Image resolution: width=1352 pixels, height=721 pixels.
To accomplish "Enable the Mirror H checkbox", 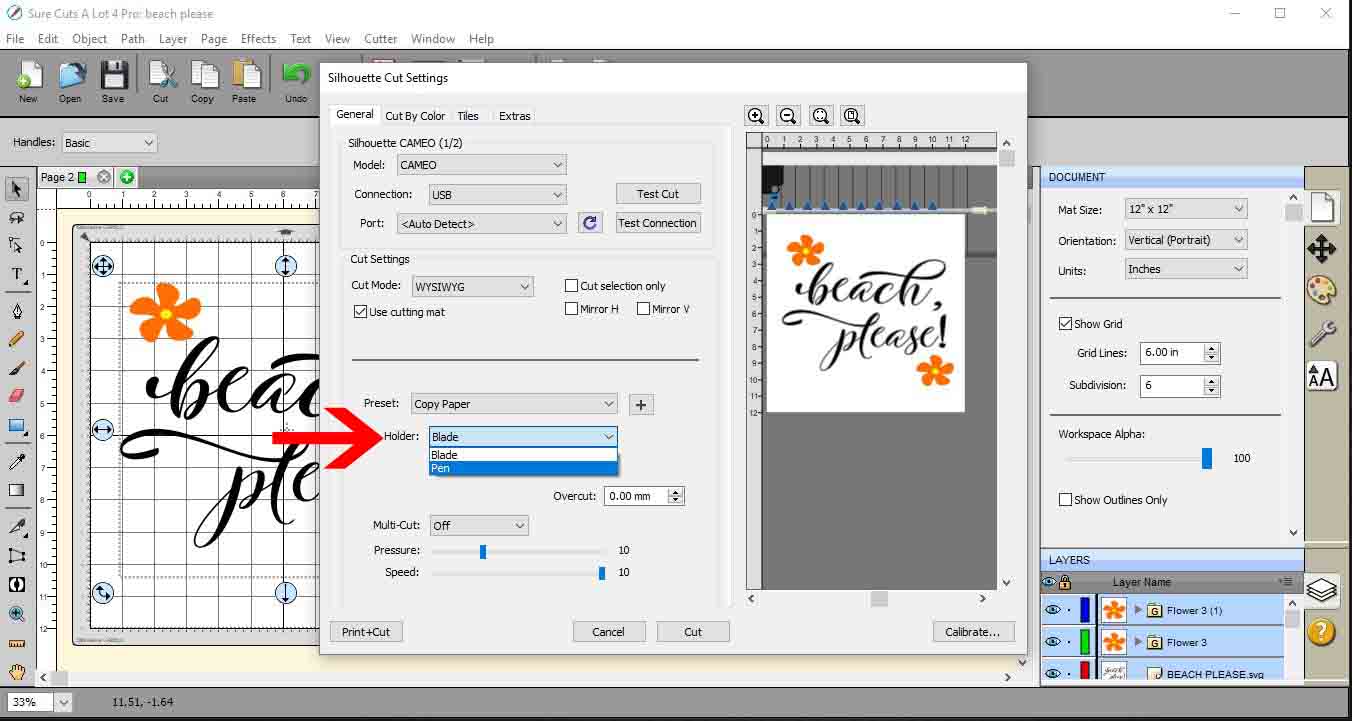I will pyautogui.click(x=571, y=308).
